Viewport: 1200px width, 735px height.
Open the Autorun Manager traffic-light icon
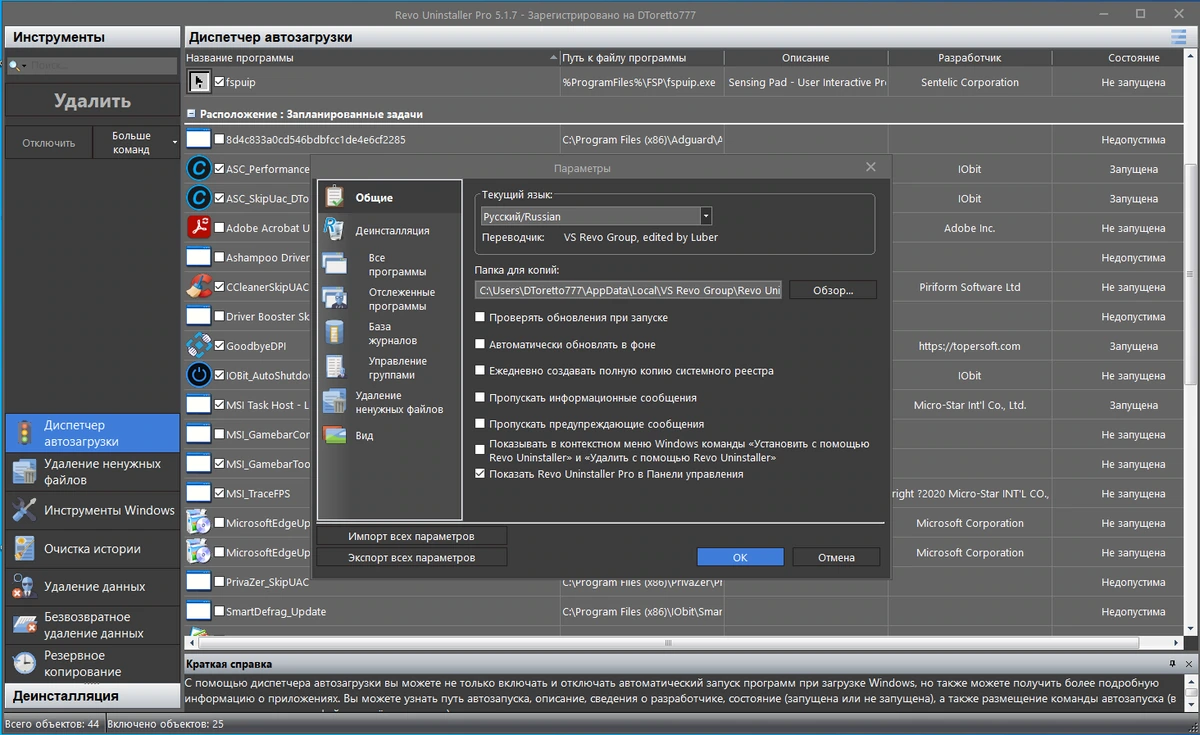point(24,433)
